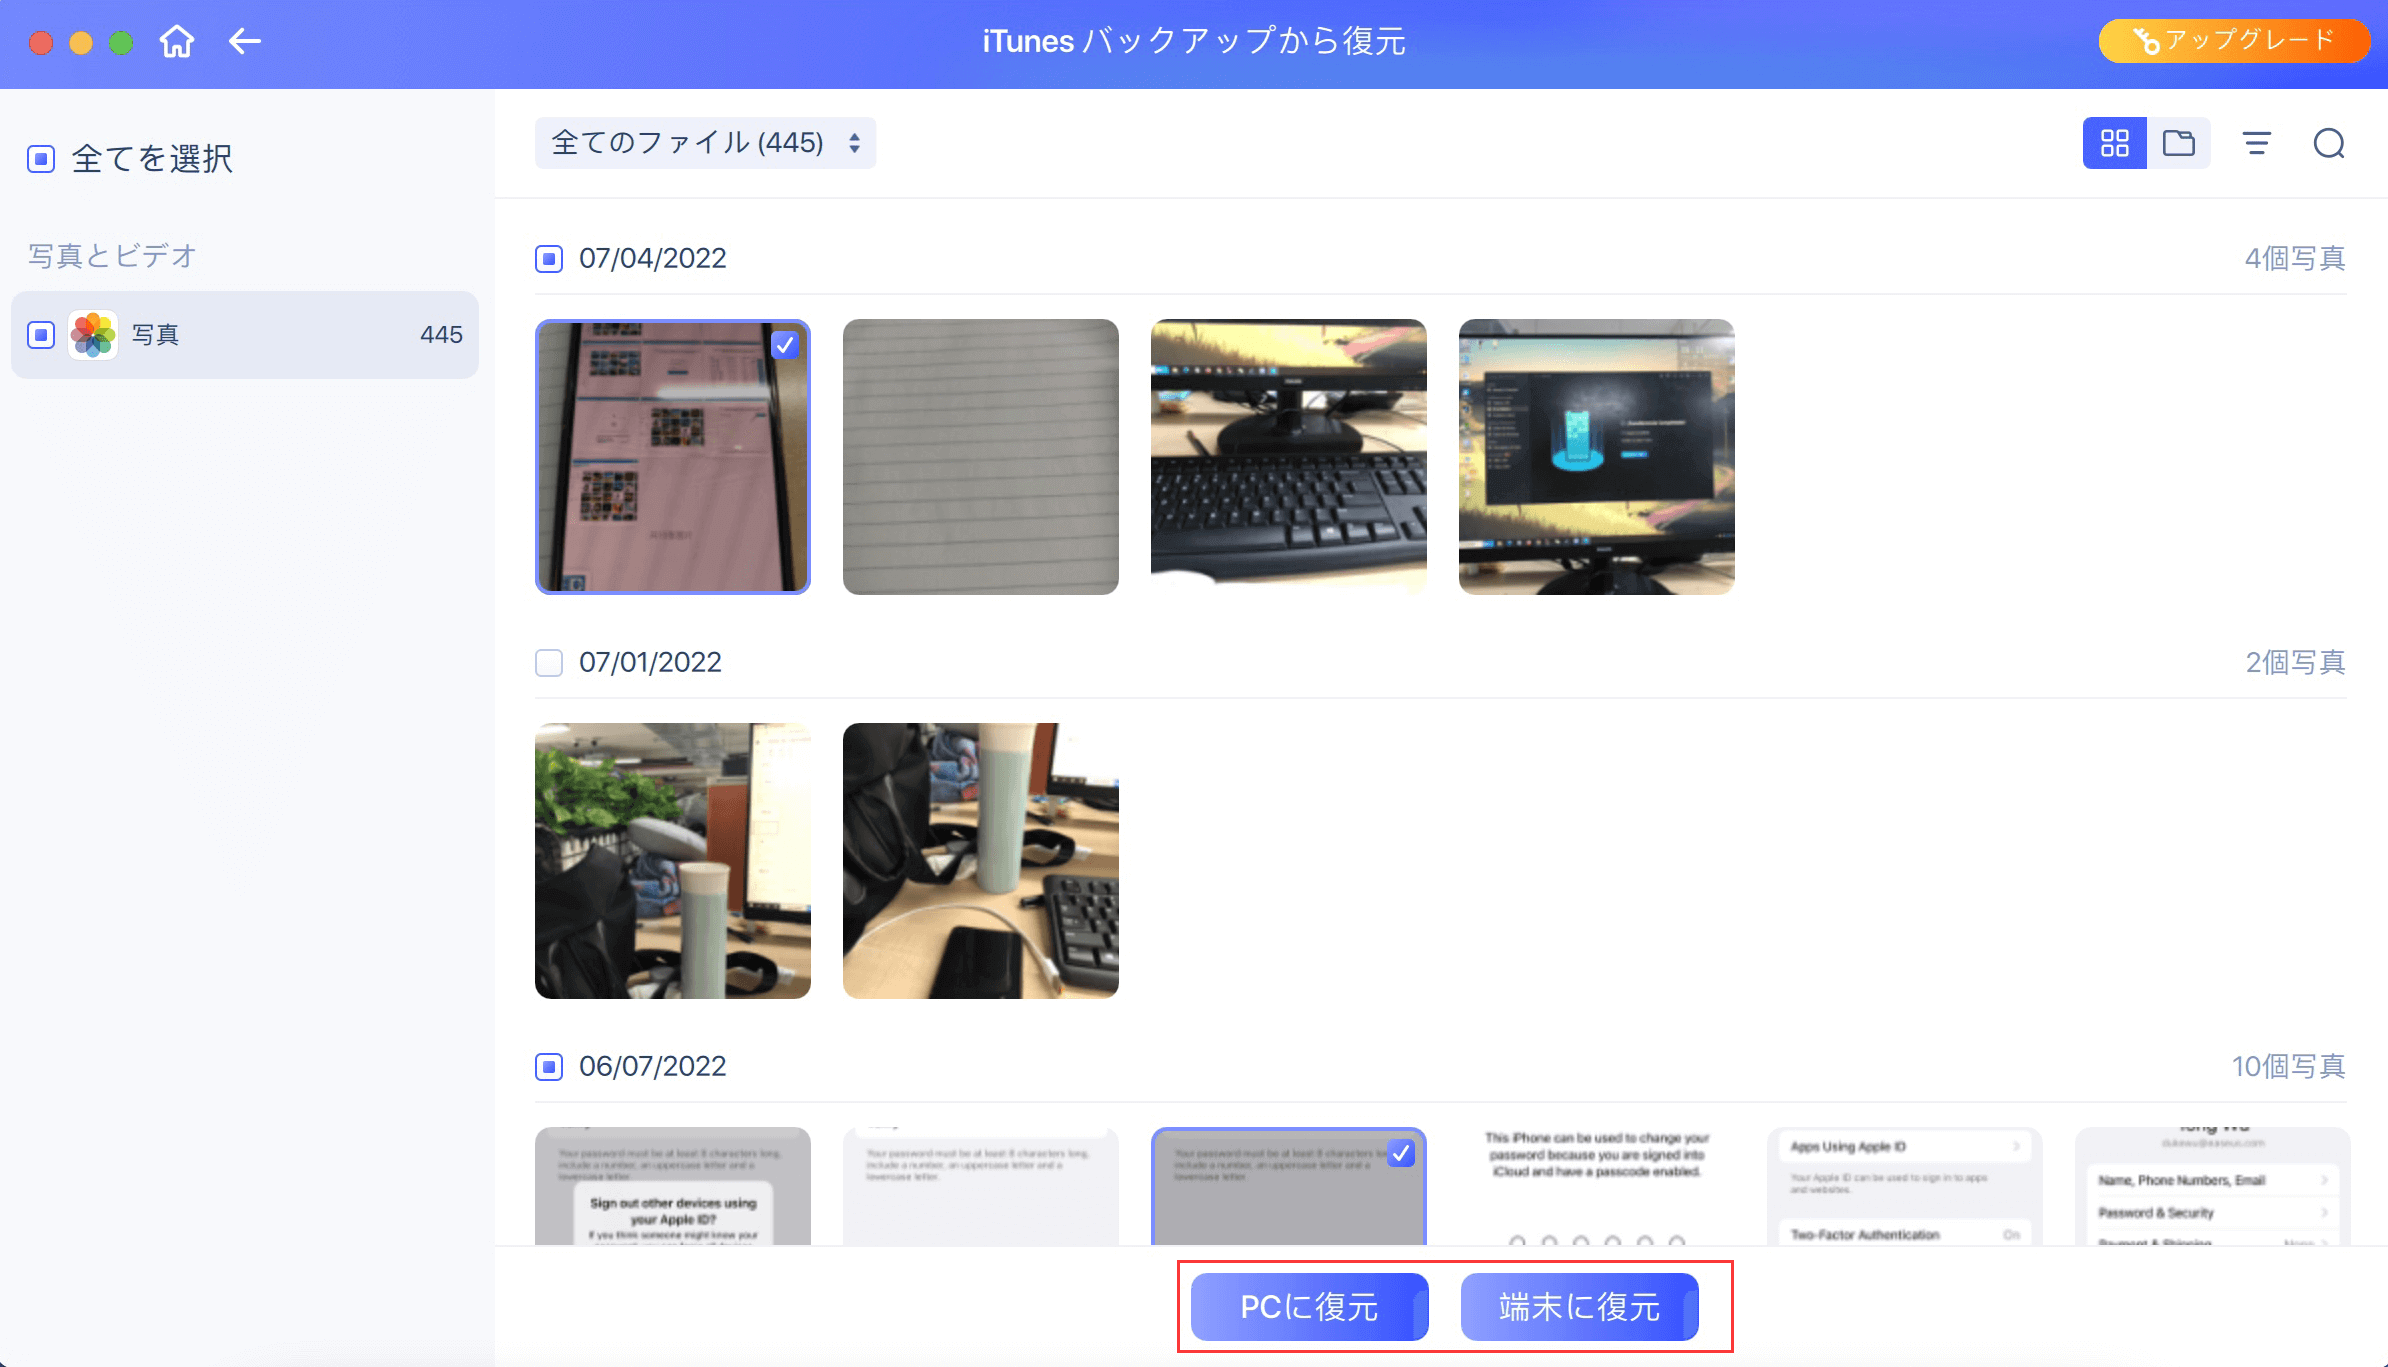This screenshot has width=2388, height=1367.
Task: Click PCに復元 button
Action: pos(1309,1307)
